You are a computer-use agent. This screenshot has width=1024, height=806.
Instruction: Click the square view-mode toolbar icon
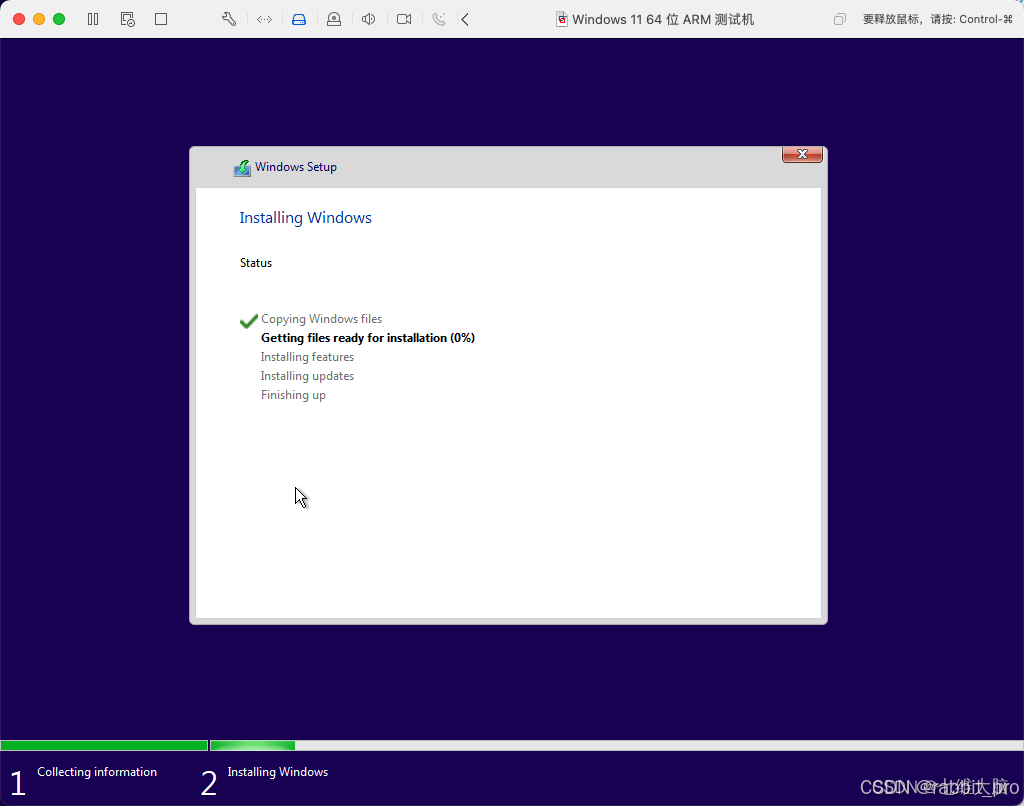pos(161,19)
